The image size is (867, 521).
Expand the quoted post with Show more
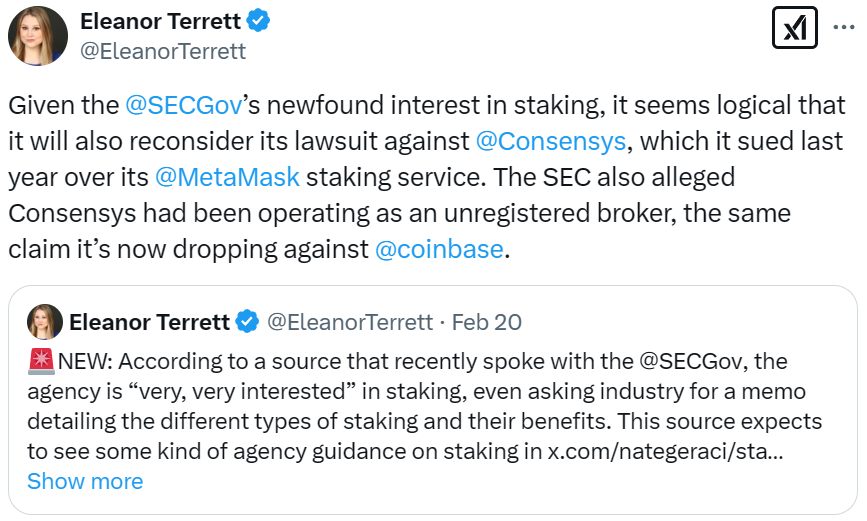[85, 481]
